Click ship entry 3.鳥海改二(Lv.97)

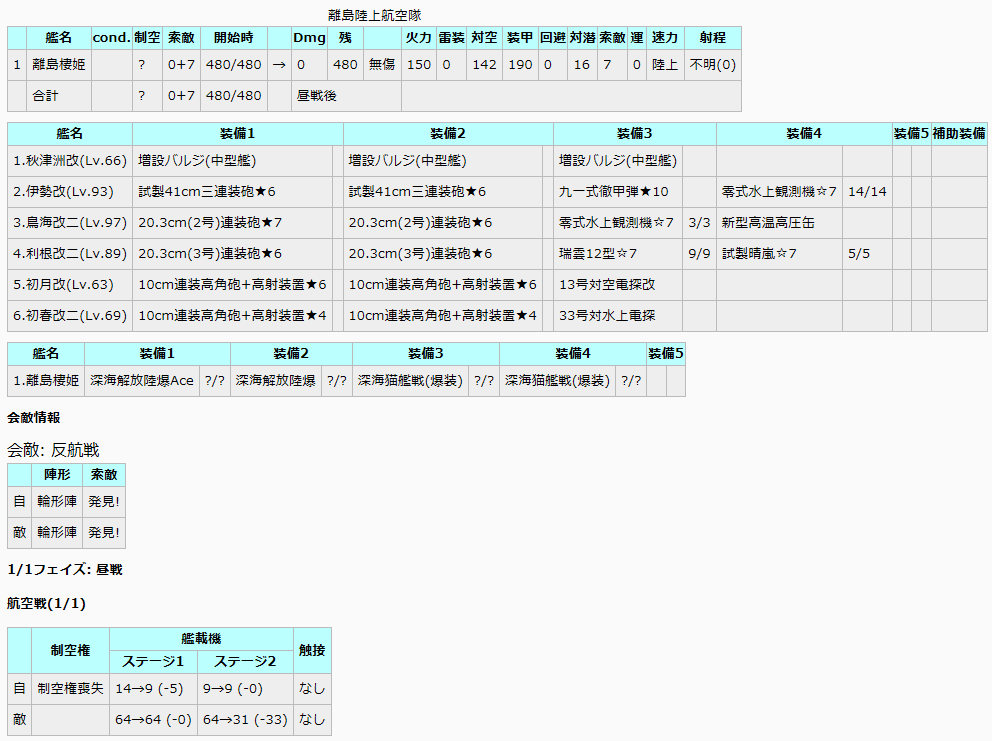[70, 222]
